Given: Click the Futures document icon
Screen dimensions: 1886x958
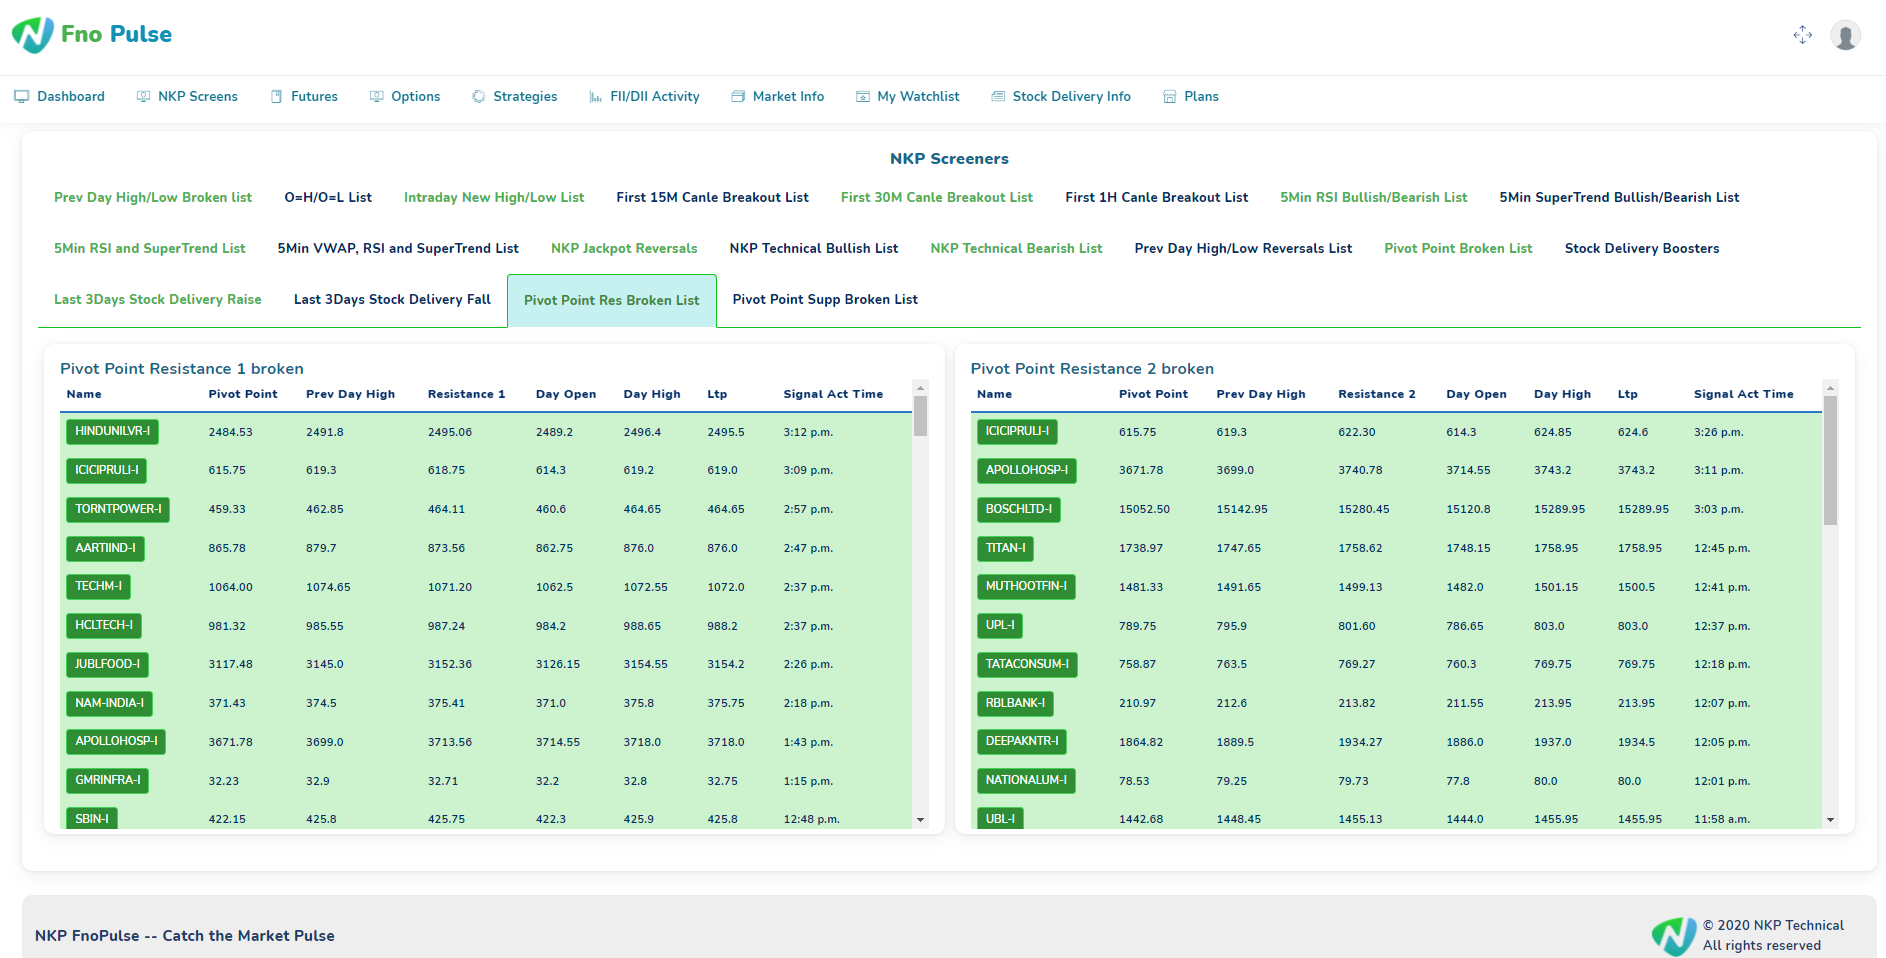Looking at the screenshot, I should click(276, 97).
